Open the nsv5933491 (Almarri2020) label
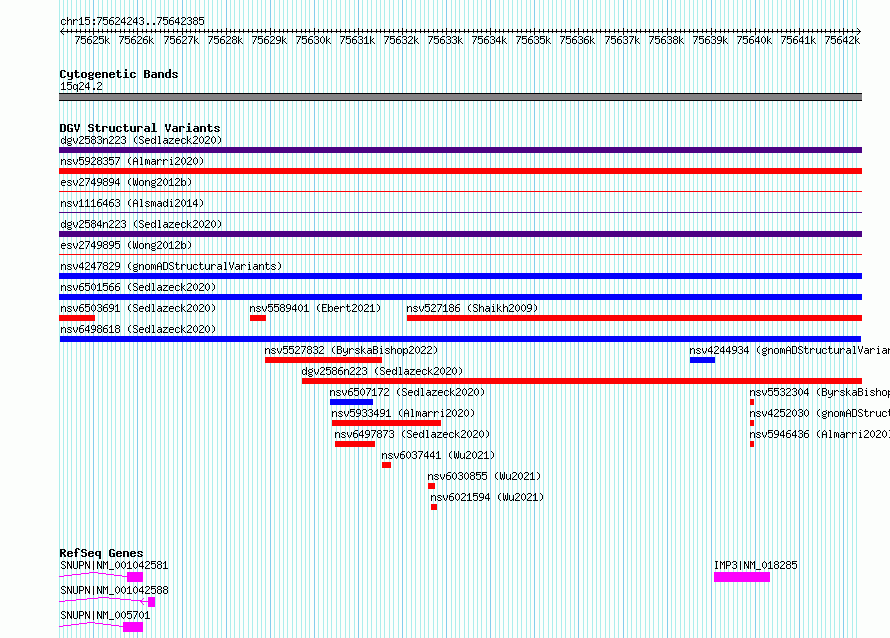The height and width of the screenshot is (638, 890). (x=403, y=413)
